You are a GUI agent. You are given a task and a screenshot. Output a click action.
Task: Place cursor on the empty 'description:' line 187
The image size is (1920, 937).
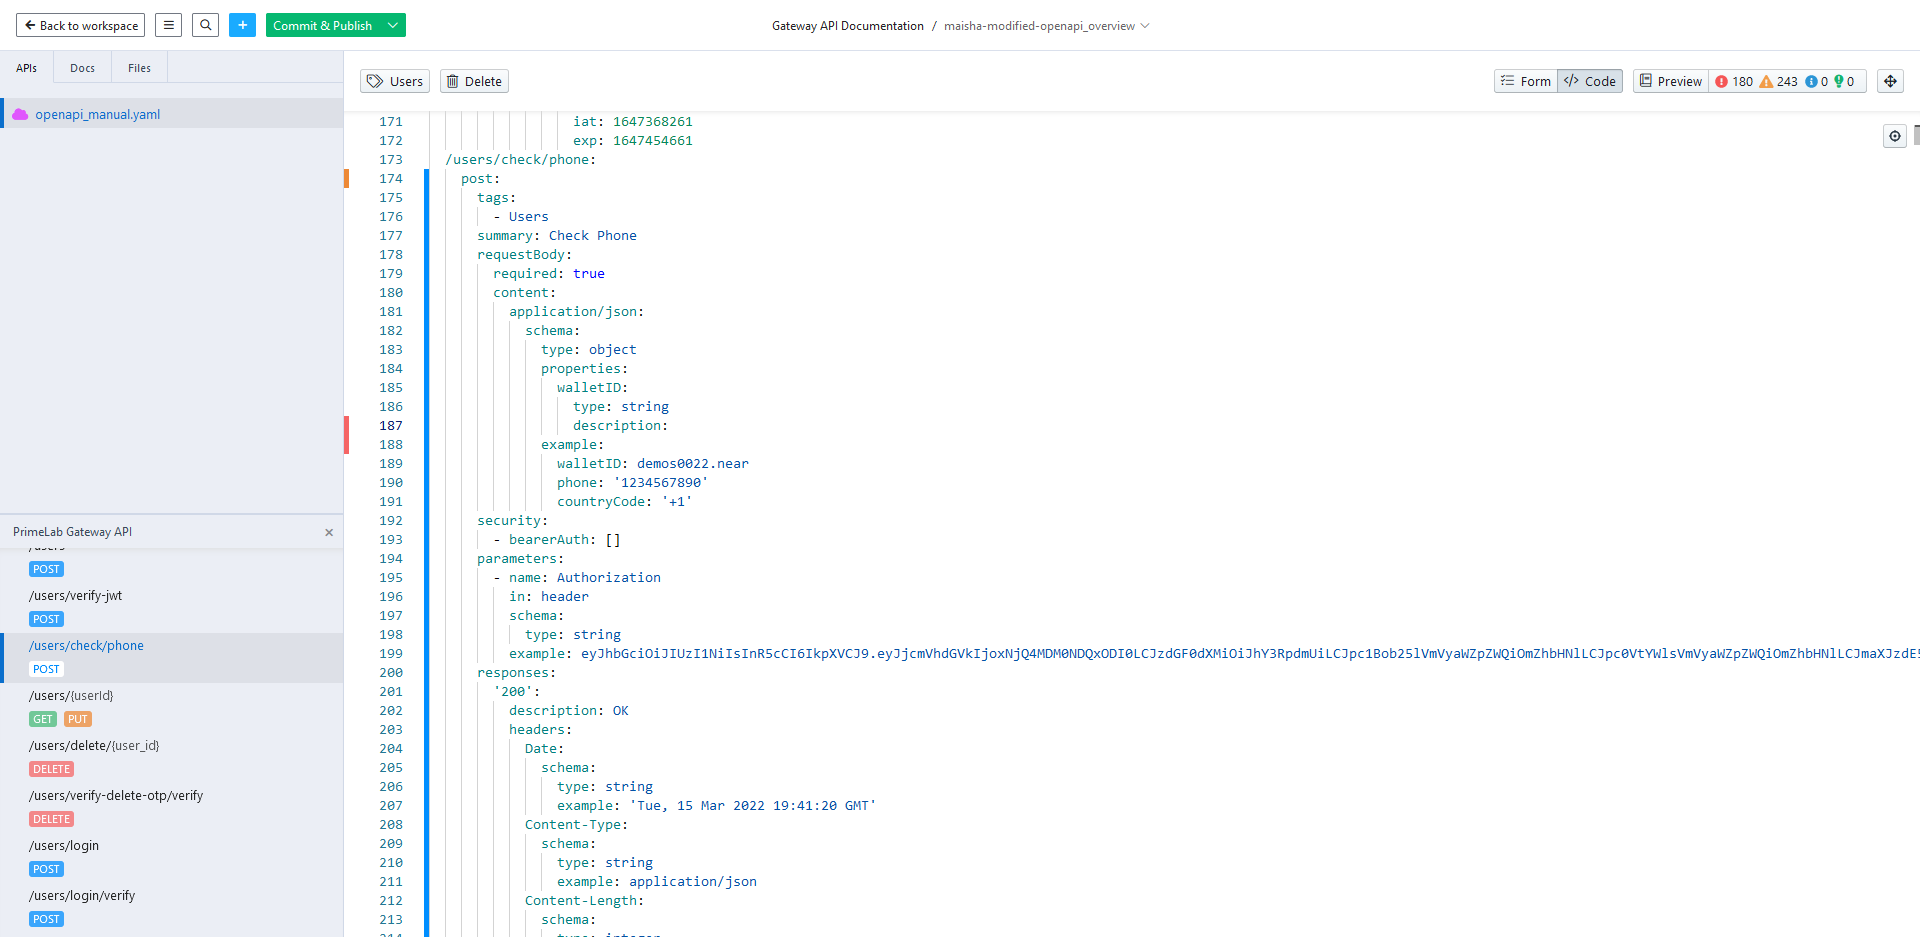pyautogui.click(x=621, y=426)
